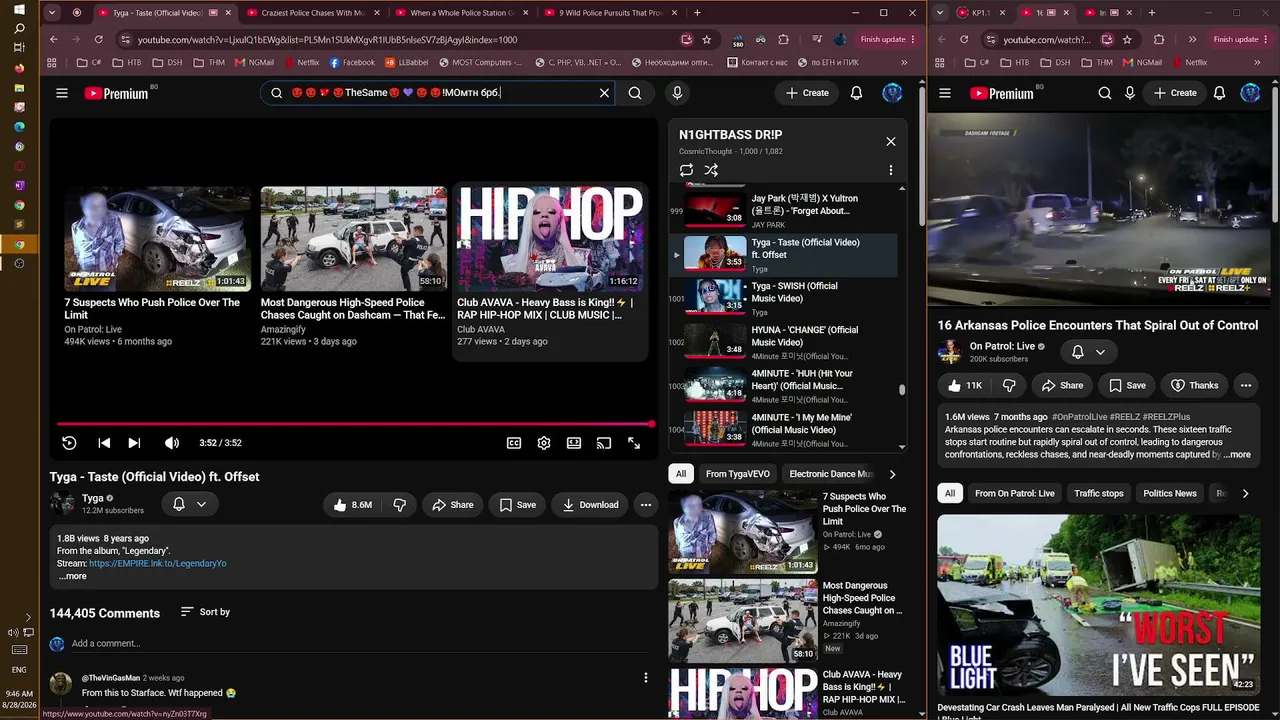1280x720 pixels.
Task: Select the Traffic stops chip in right window
Action: 1099,493
